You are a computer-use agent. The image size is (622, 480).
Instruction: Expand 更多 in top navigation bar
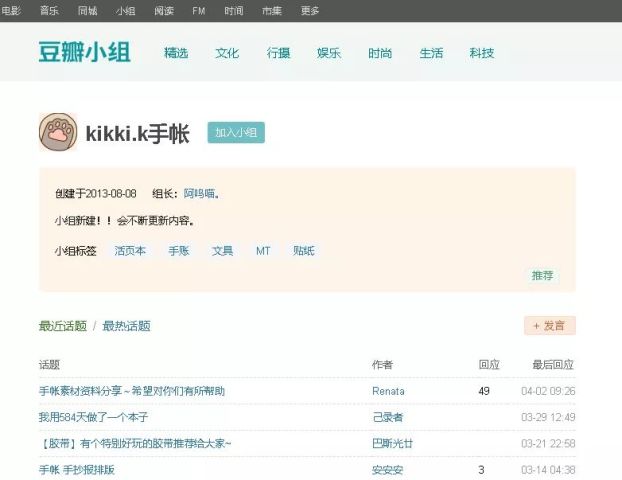click(310, 11)
